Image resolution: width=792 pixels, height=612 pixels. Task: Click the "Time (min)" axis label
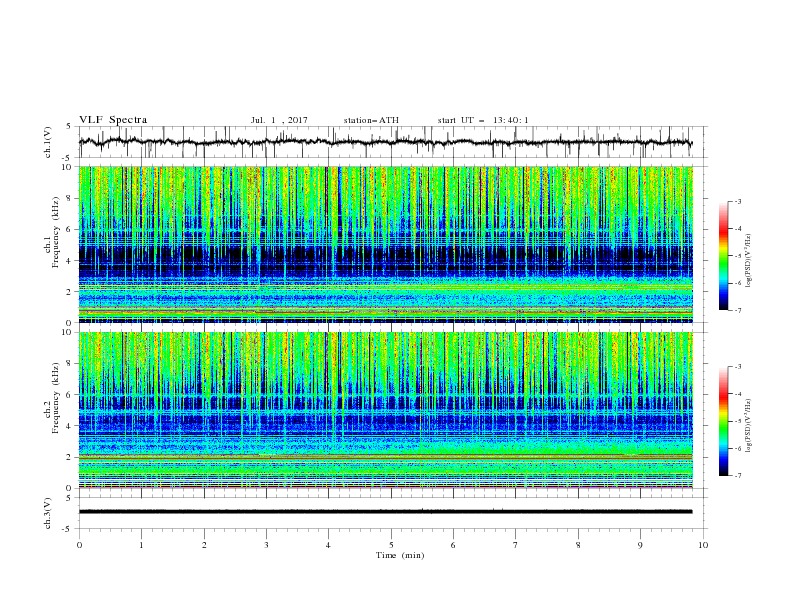[x=400, y=555]
